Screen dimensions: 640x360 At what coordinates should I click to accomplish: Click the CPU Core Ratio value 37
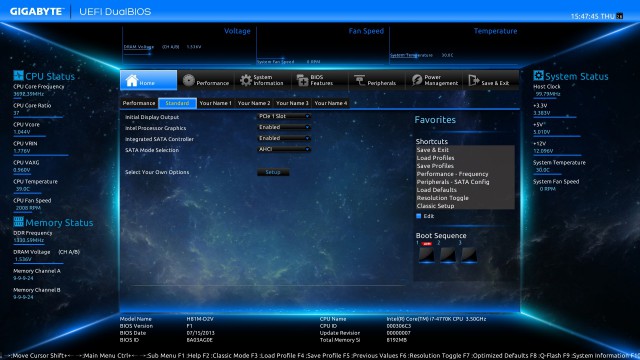click(x=16, y=113)
